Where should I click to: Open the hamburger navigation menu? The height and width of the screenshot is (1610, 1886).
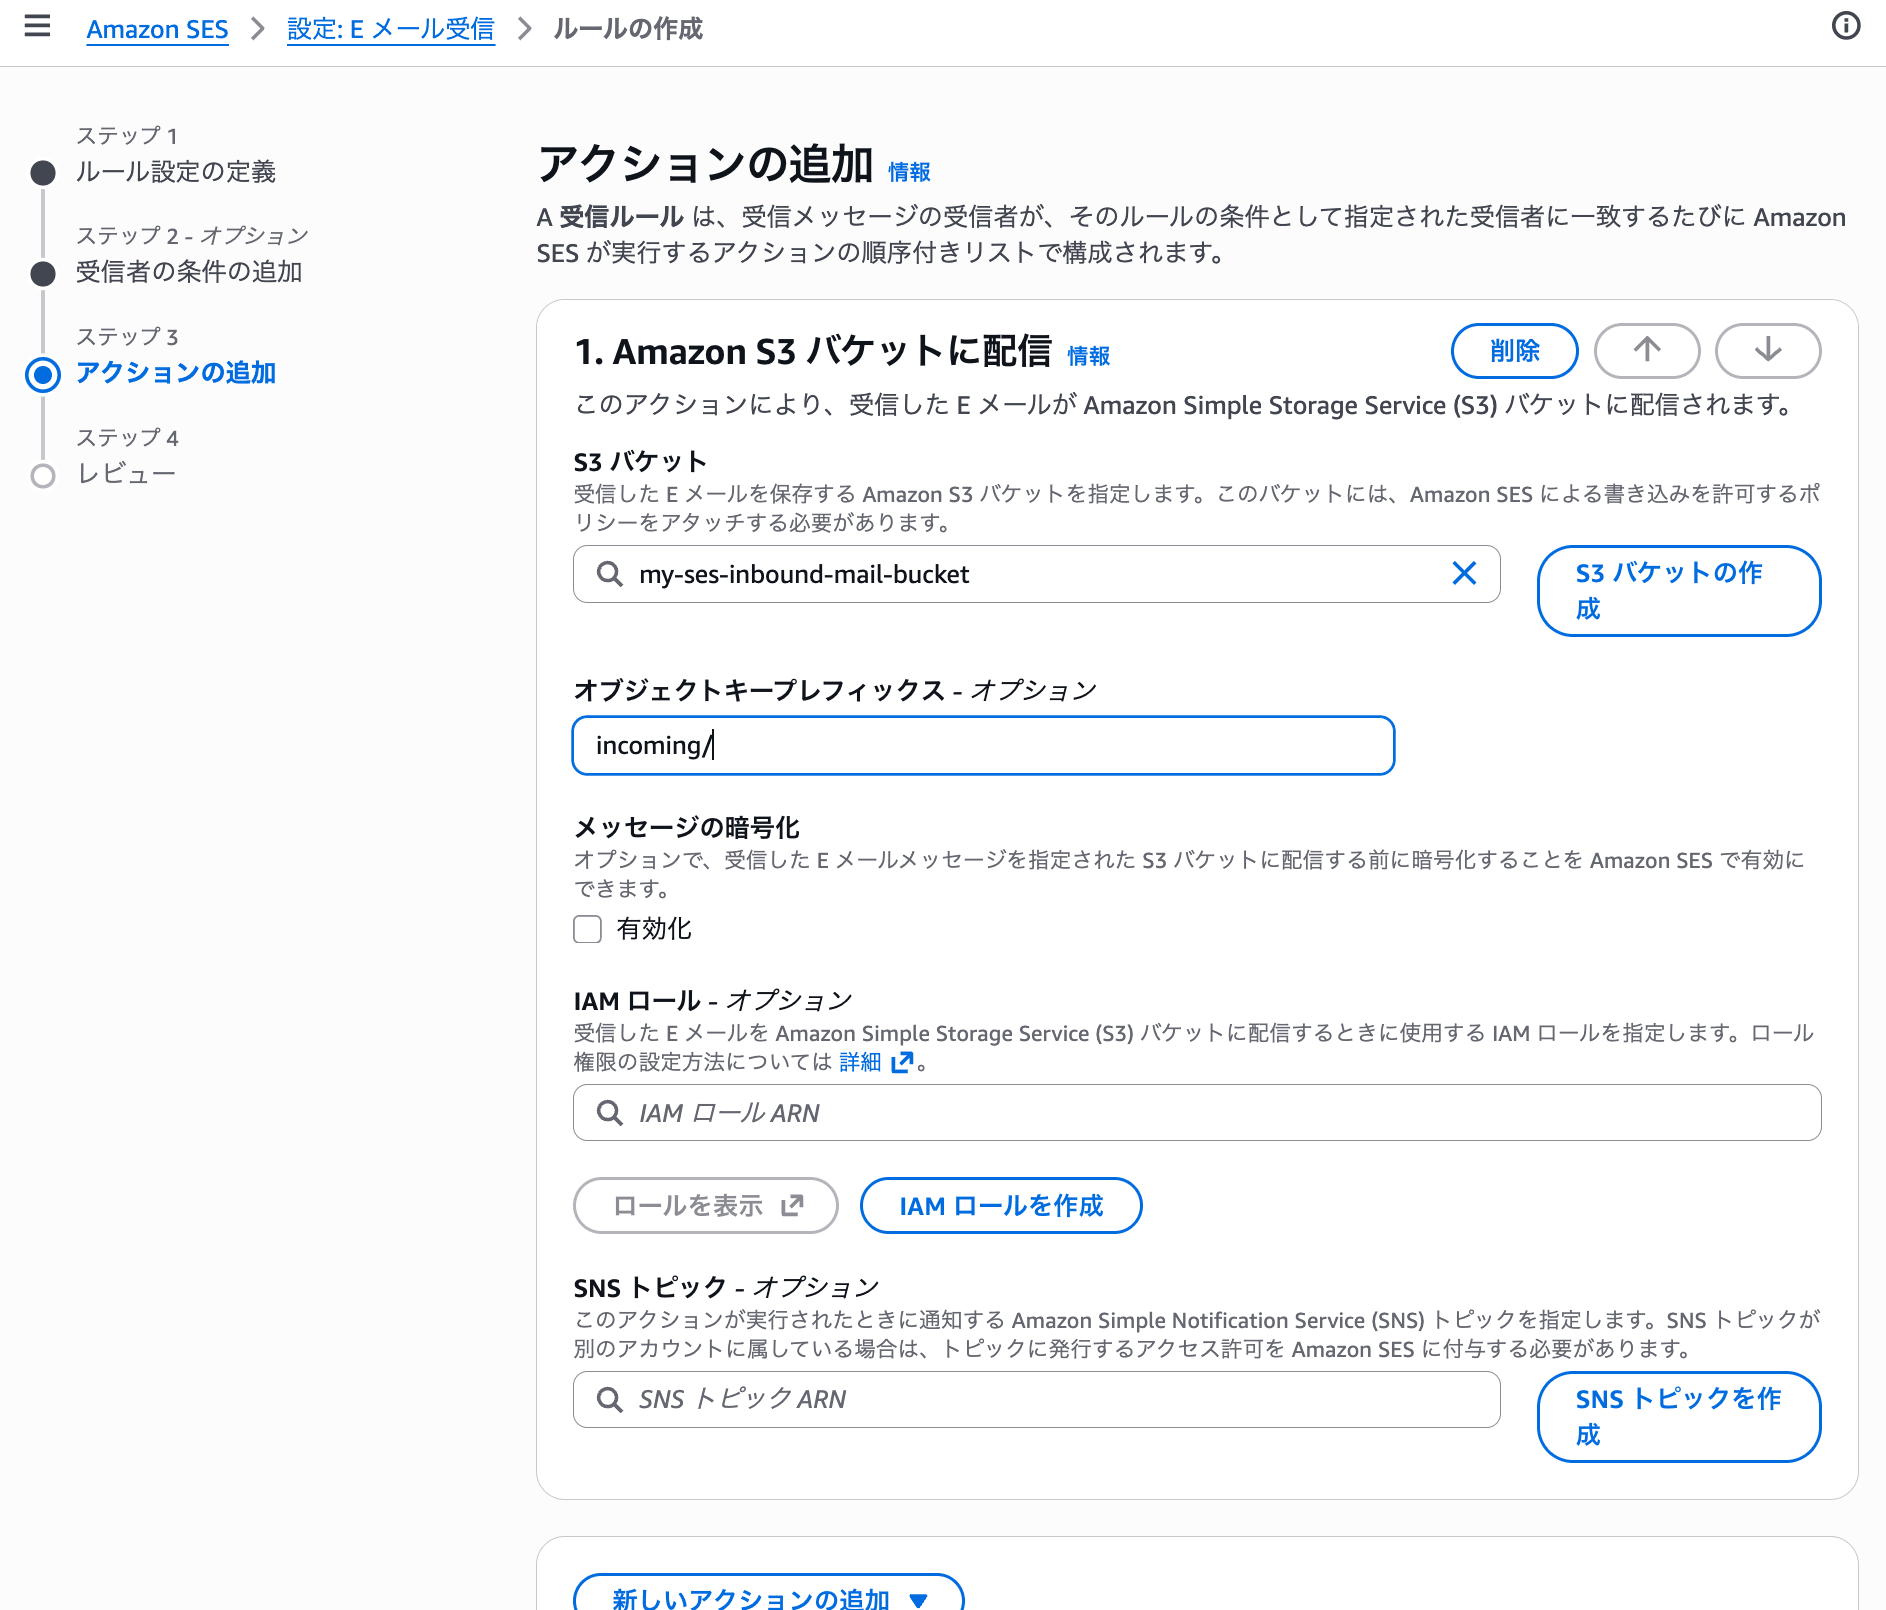coord(37,27)
